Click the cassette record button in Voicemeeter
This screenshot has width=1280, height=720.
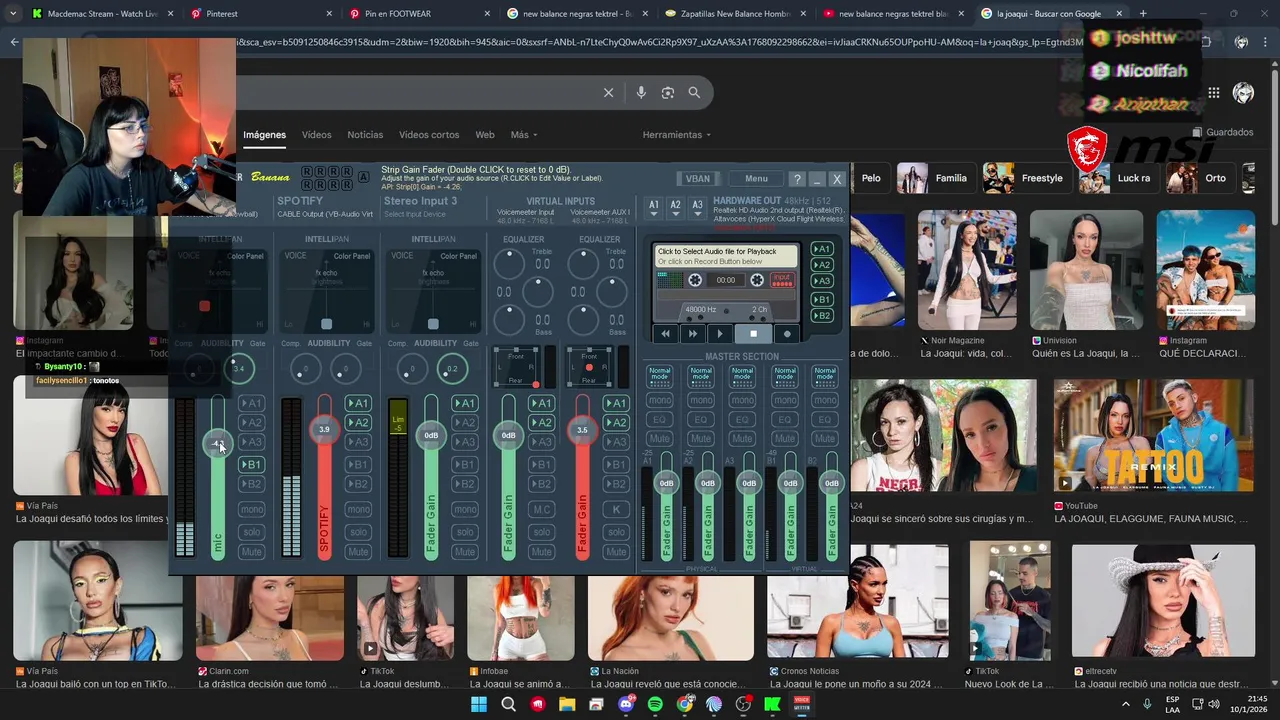[786, 334]
